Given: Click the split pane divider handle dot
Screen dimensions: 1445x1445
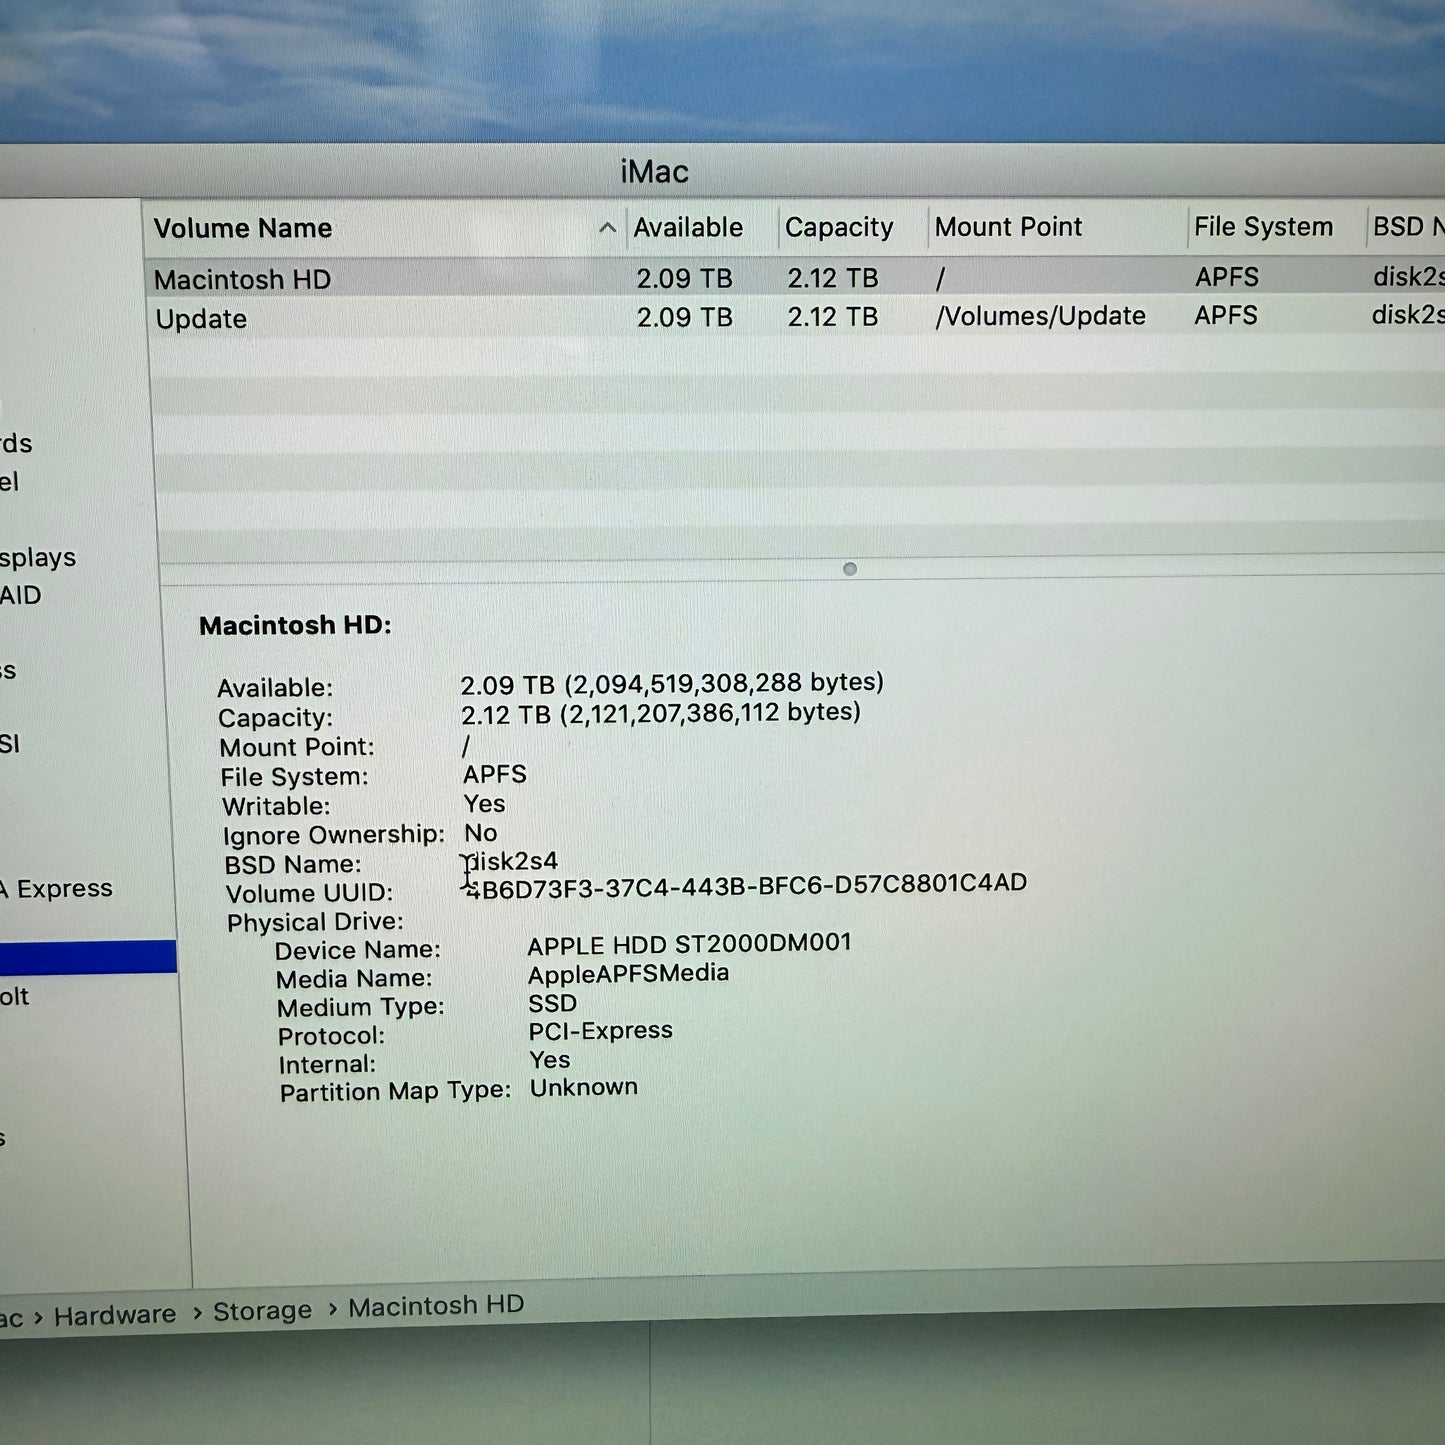Looking at the screenshot, I should [850, 569].
